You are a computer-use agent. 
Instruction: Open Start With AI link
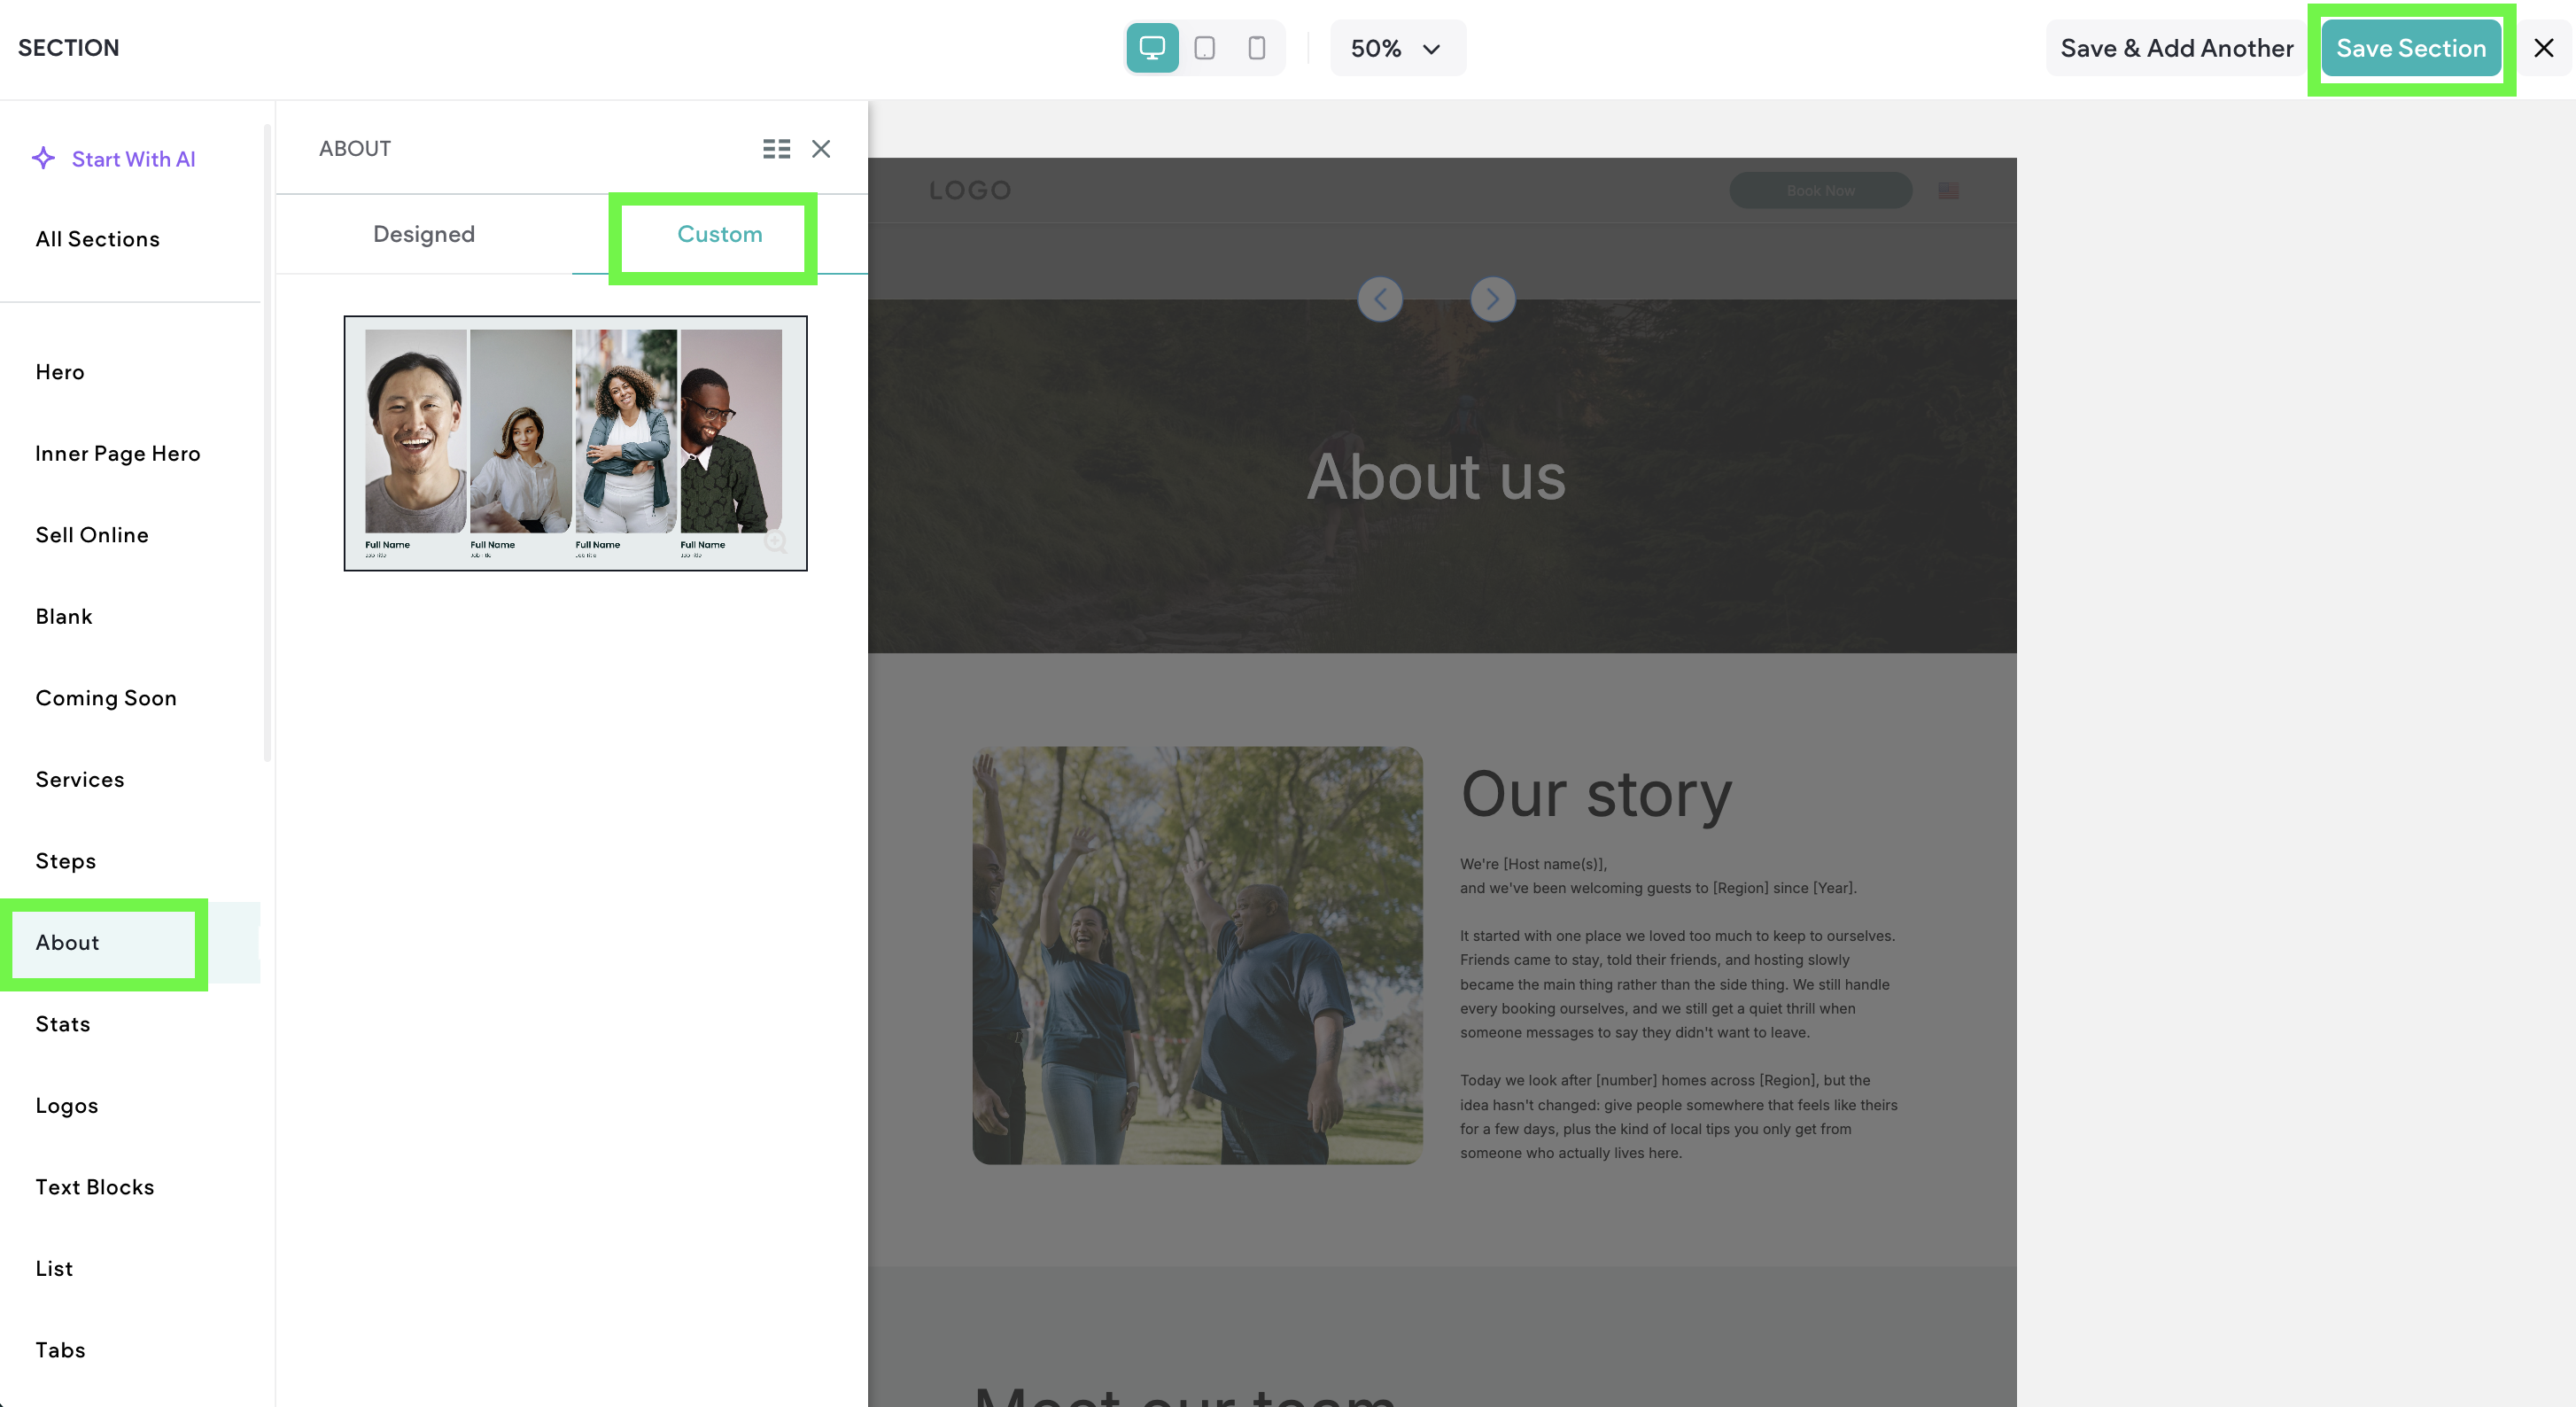(133, 159)
